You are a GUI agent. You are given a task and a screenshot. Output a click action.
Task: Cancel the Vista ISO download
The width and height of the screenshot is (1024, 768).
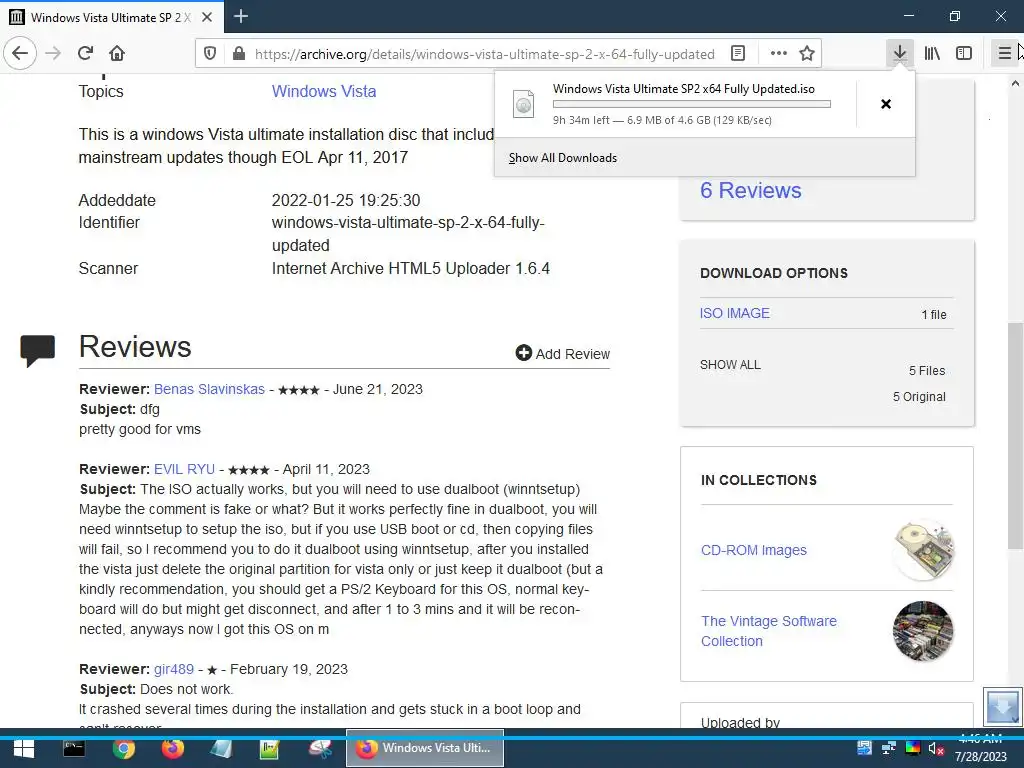tap(886, 104)
